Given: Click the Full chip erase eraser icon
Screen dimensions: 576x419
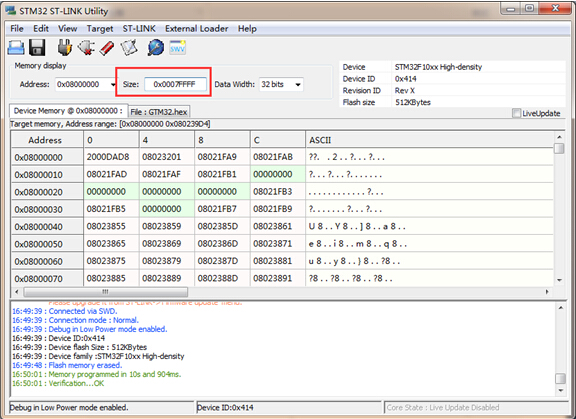Looking at the screenshot, I should click(107, 48).
